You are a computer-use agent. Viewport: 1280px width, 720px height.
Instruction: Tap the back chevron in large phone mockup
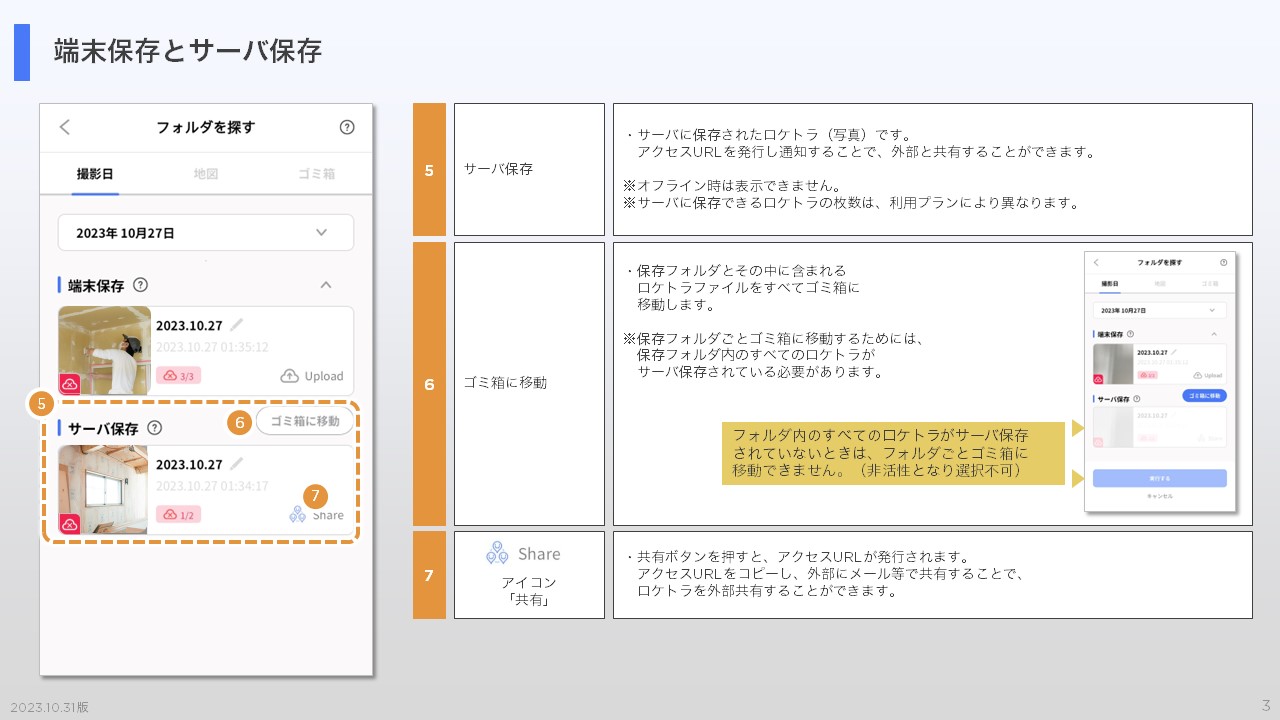[x=65, y=127]
